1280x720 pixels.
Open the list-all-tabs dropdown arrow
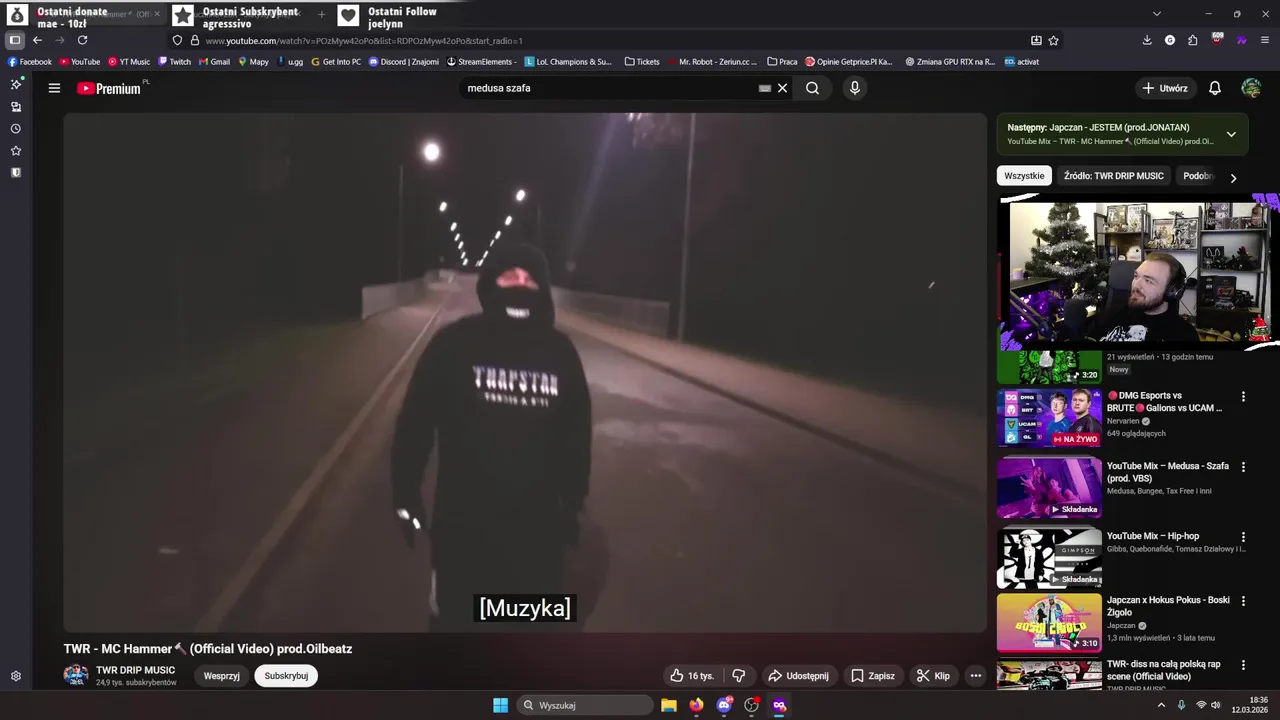pos(1157,14)
